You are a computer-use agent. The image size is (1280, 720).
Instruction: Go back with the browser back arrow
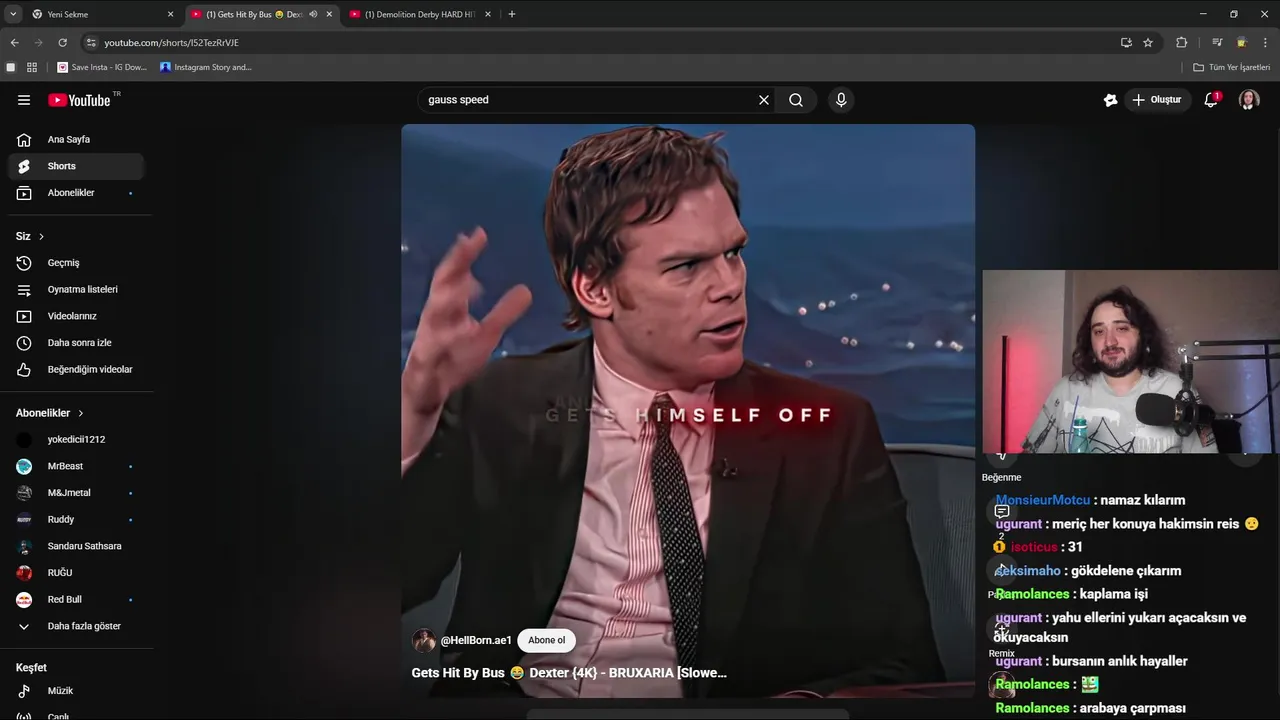[x=14, y=43]
